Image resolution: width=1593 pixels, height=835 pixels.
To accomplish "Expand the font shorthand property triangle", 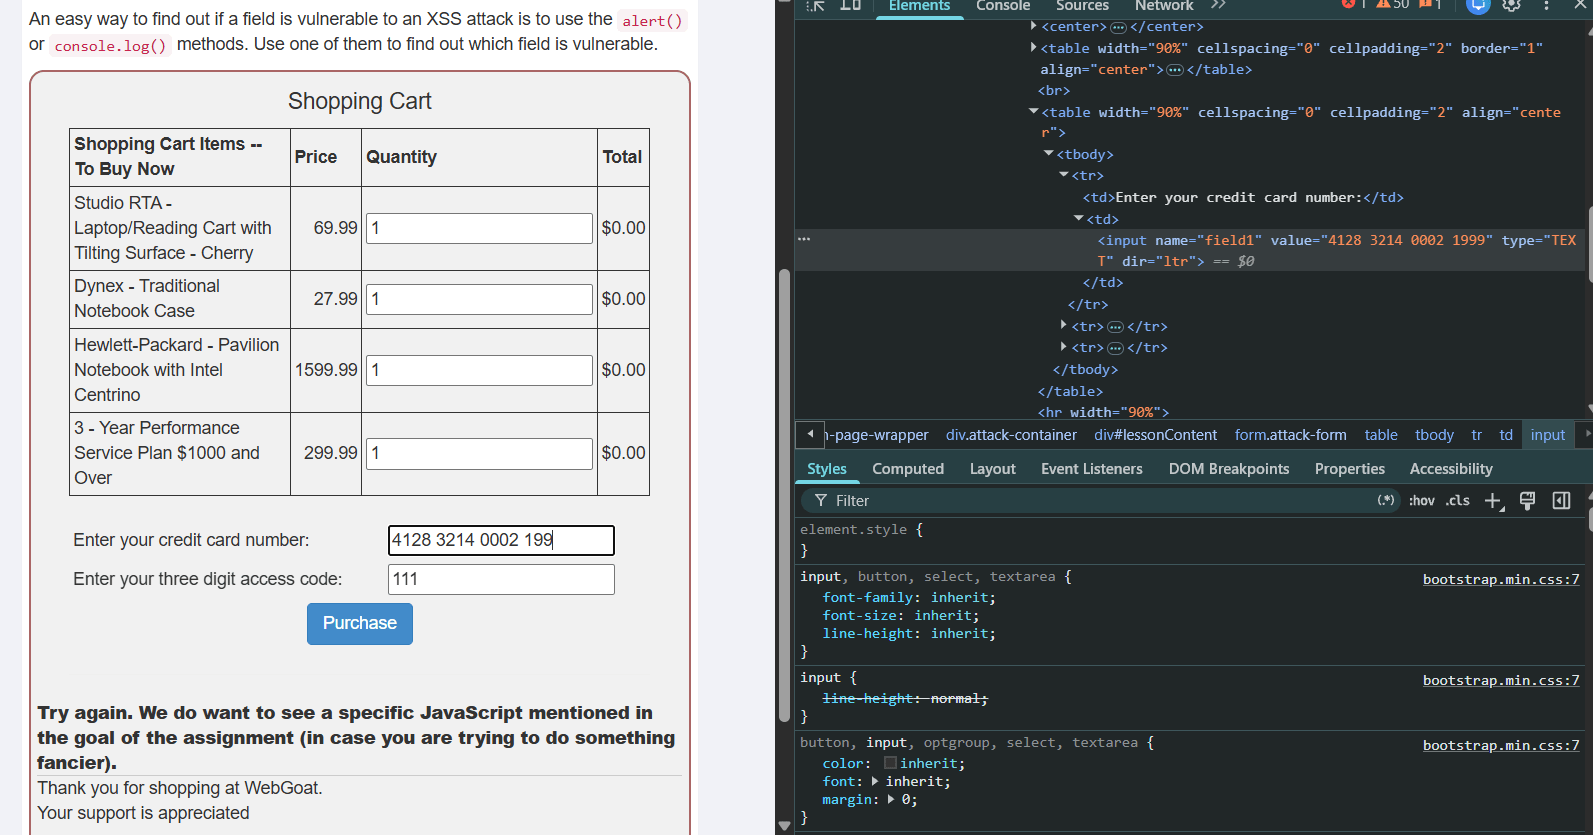I will tap(875, 781).
